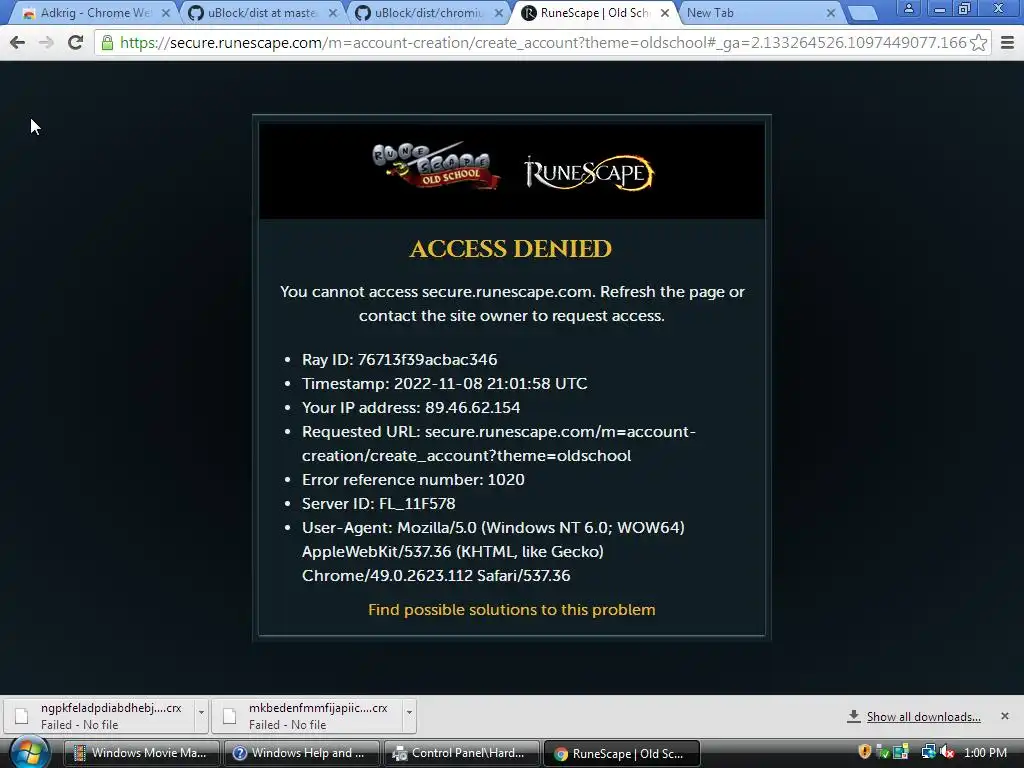Viewport: 1024px width, 768px height.
Task: Click the RuneScape Chrome taskbar item
Action: (622, 753)
